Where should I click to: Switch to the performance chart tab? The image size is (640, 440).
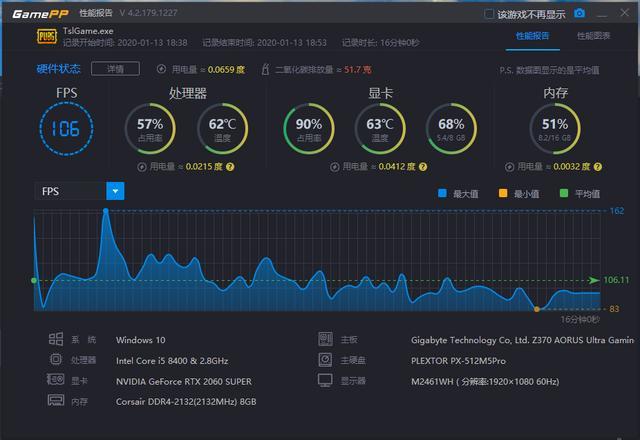pos(593,36)
